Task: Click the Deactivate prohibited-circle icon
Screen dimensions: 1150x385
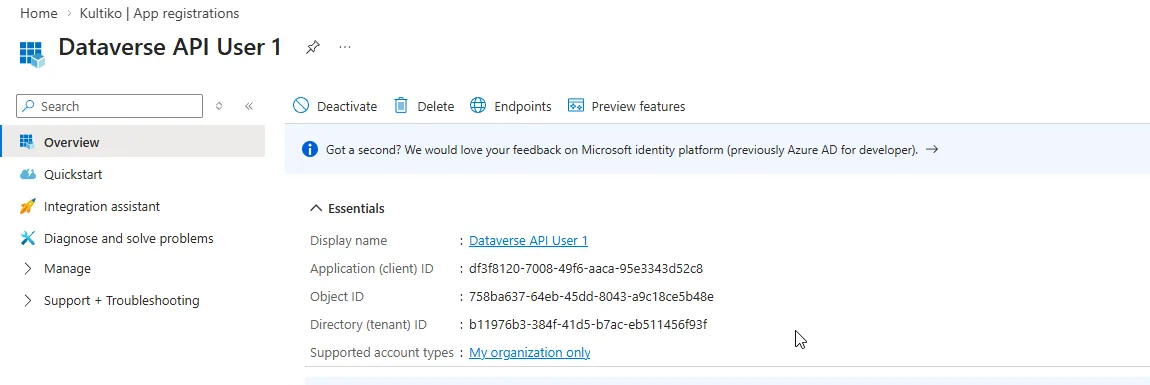Action: point(301,106)
